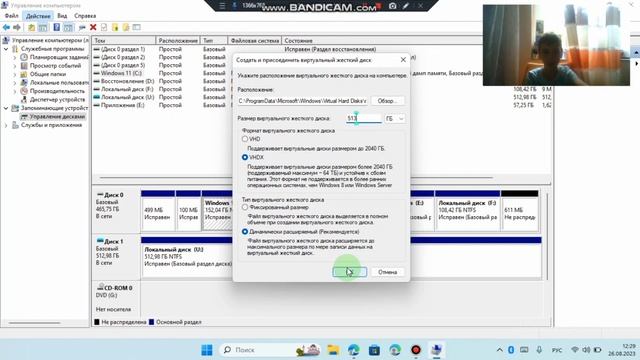
Task: Click the Up one level folder icon
Action: coord(31,27)
